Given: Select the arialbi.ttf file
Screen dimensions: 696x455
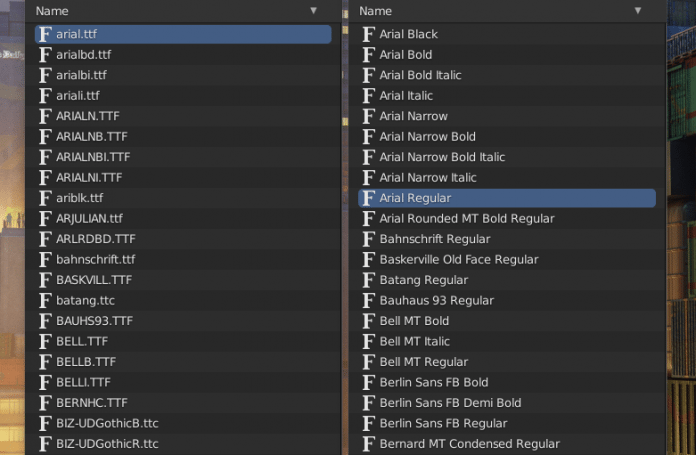Looking at the screenshot, I should pos(183,75).
